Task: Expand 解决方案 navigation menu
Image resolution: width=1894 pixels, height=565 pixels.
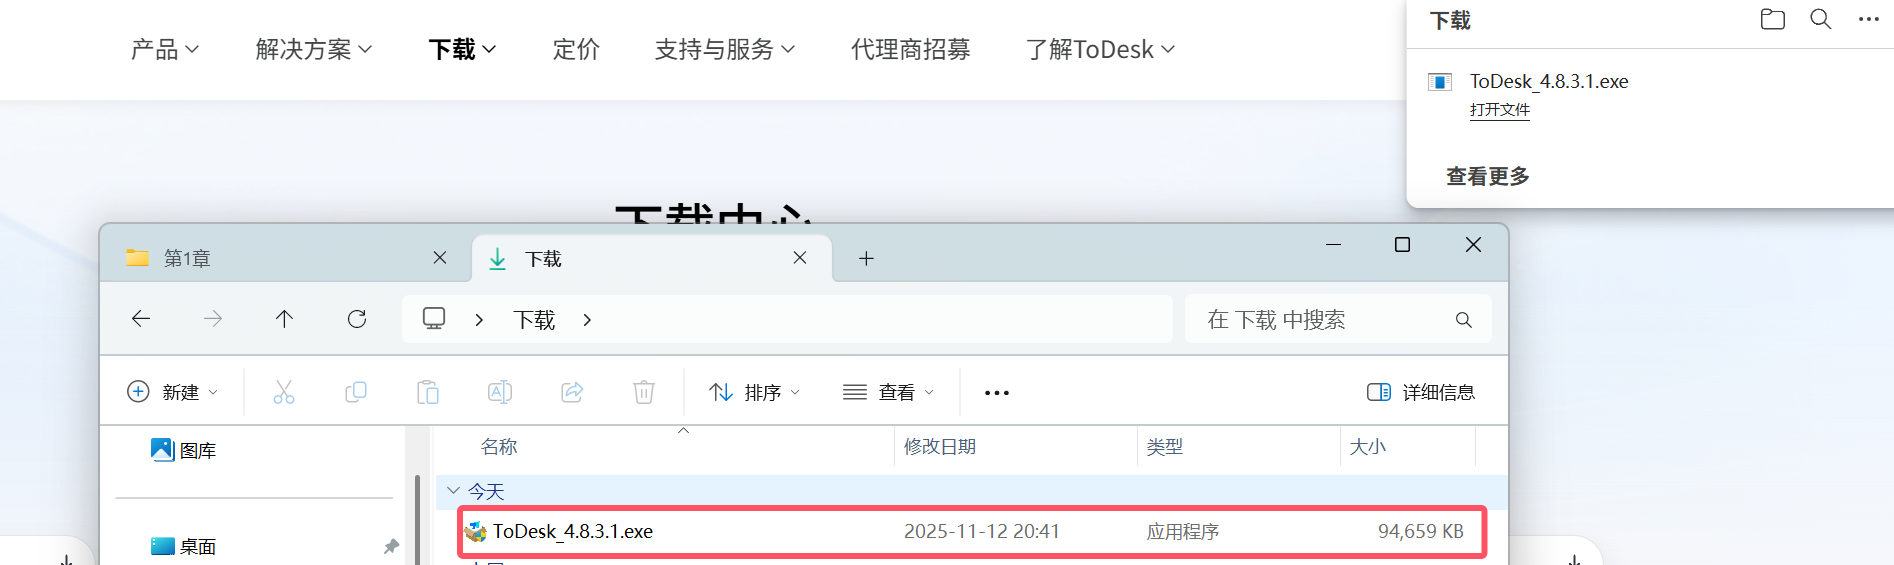Action: [x=313, y=49]
